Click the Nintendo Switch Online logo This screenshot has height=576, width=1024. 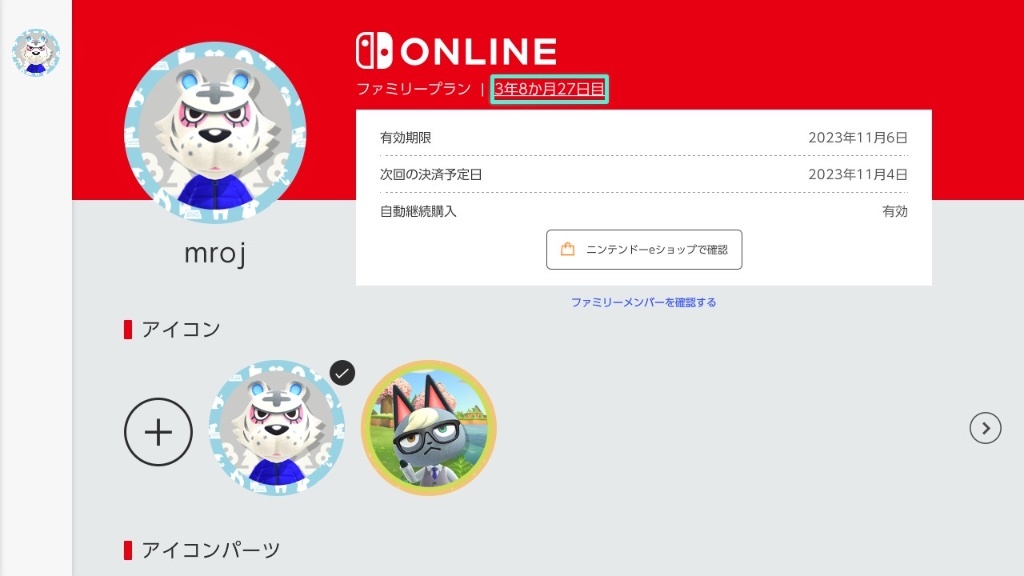click(x=456, y=51)
